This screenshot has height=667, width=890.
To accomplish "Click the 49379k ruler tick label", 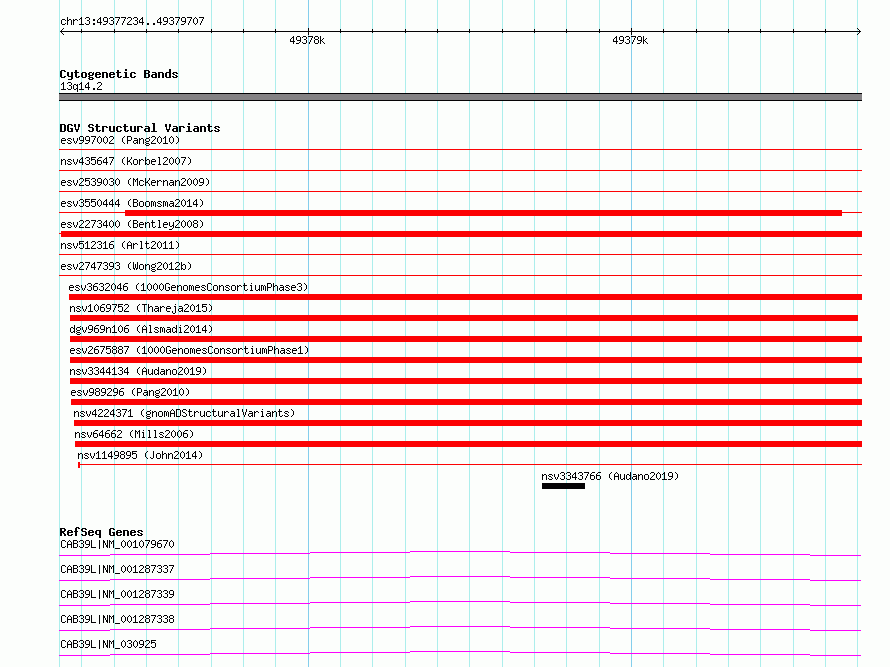I will tap(630, 40).
